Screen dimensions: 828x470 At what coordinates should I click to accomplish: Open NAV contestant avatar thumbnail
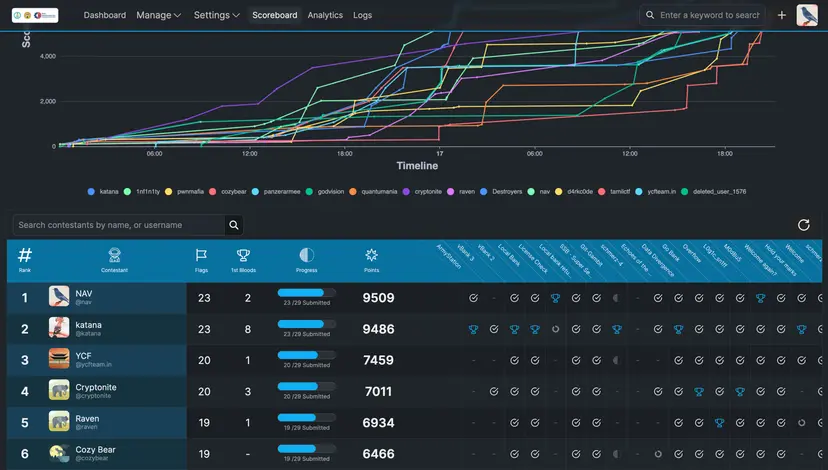[59, 296]
